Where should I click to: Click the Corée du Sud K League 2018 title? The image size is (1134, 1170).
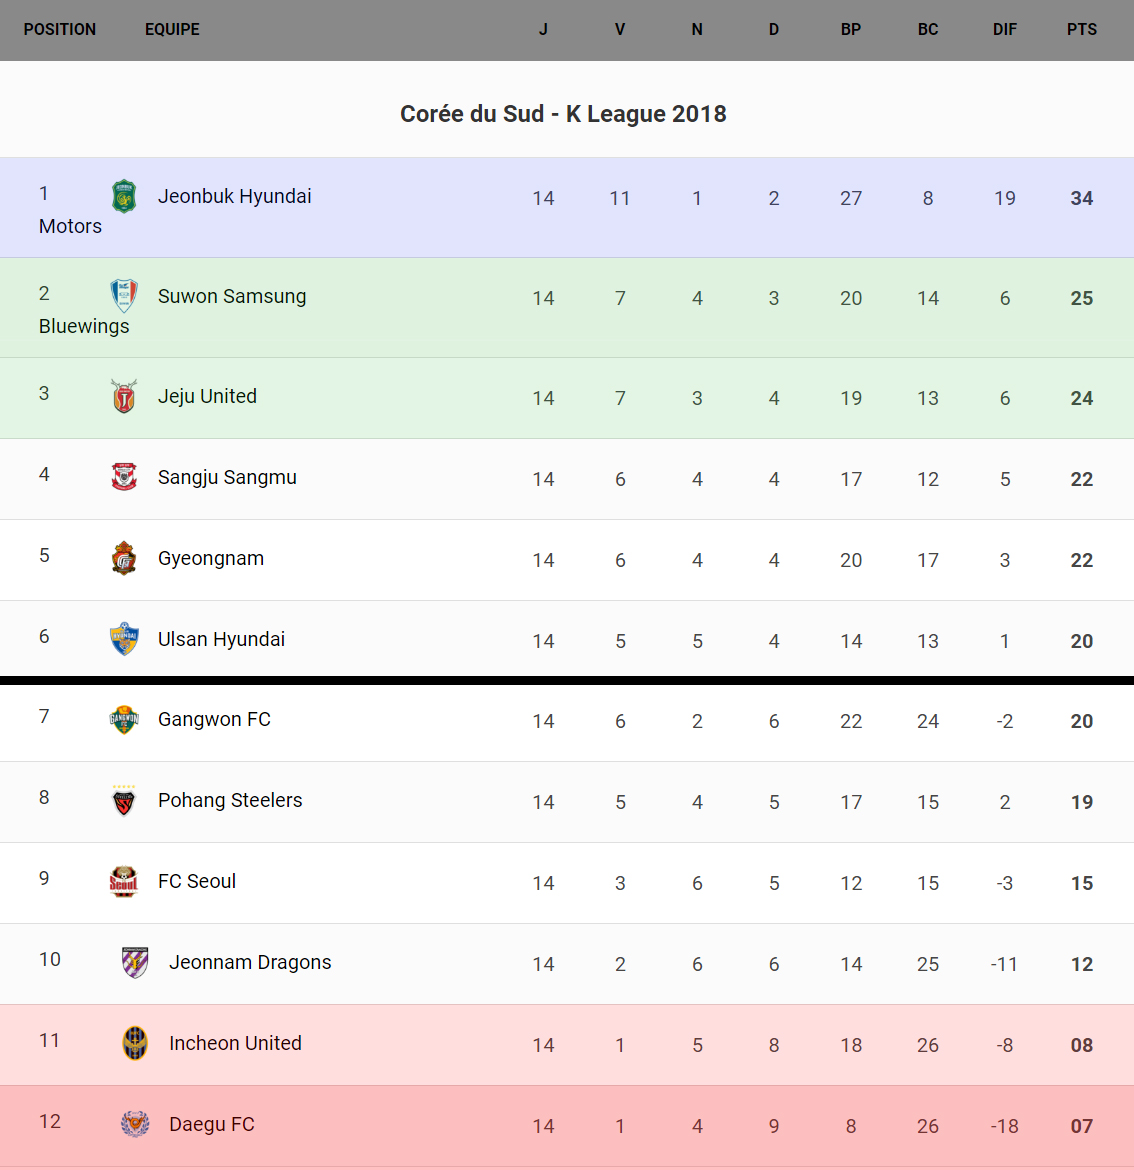coord(563,114)
